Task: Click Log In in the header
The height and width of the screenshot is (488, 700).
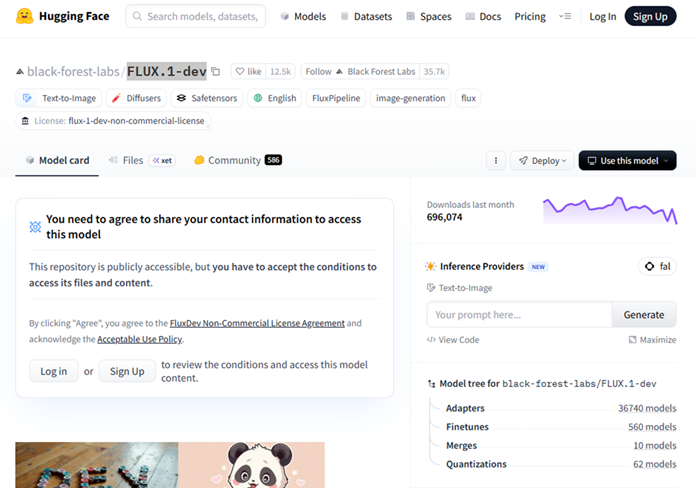Action: pos(603,17)
